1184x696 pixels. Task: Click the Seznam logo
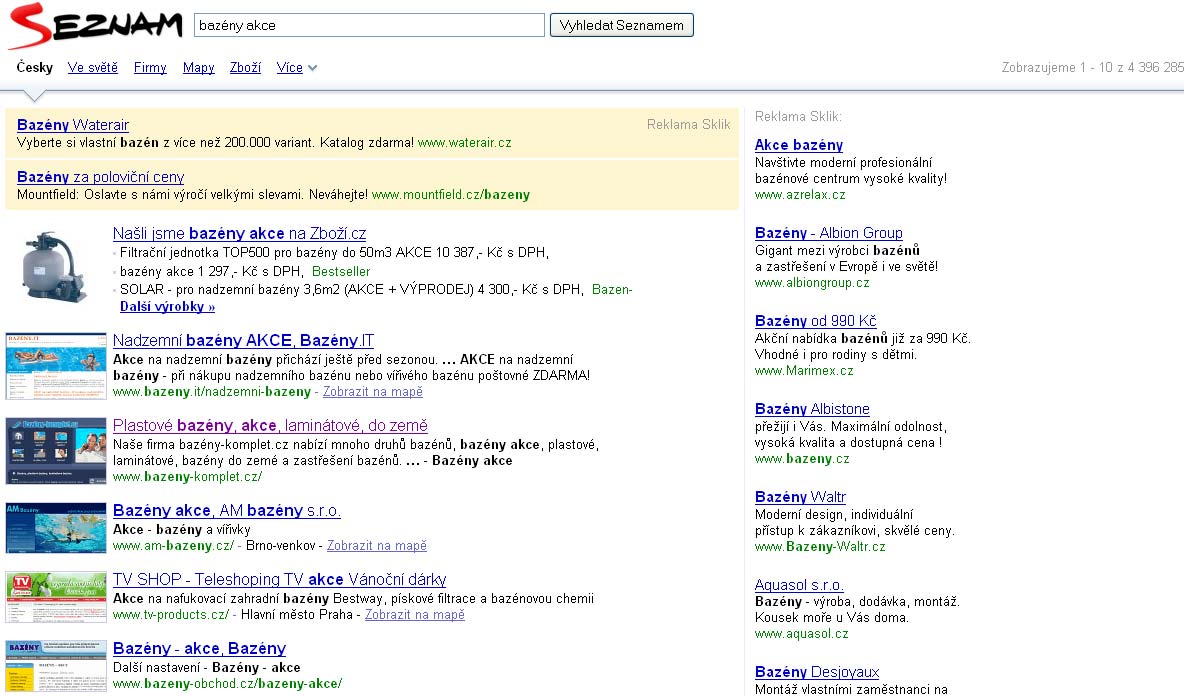coord(96,26)
